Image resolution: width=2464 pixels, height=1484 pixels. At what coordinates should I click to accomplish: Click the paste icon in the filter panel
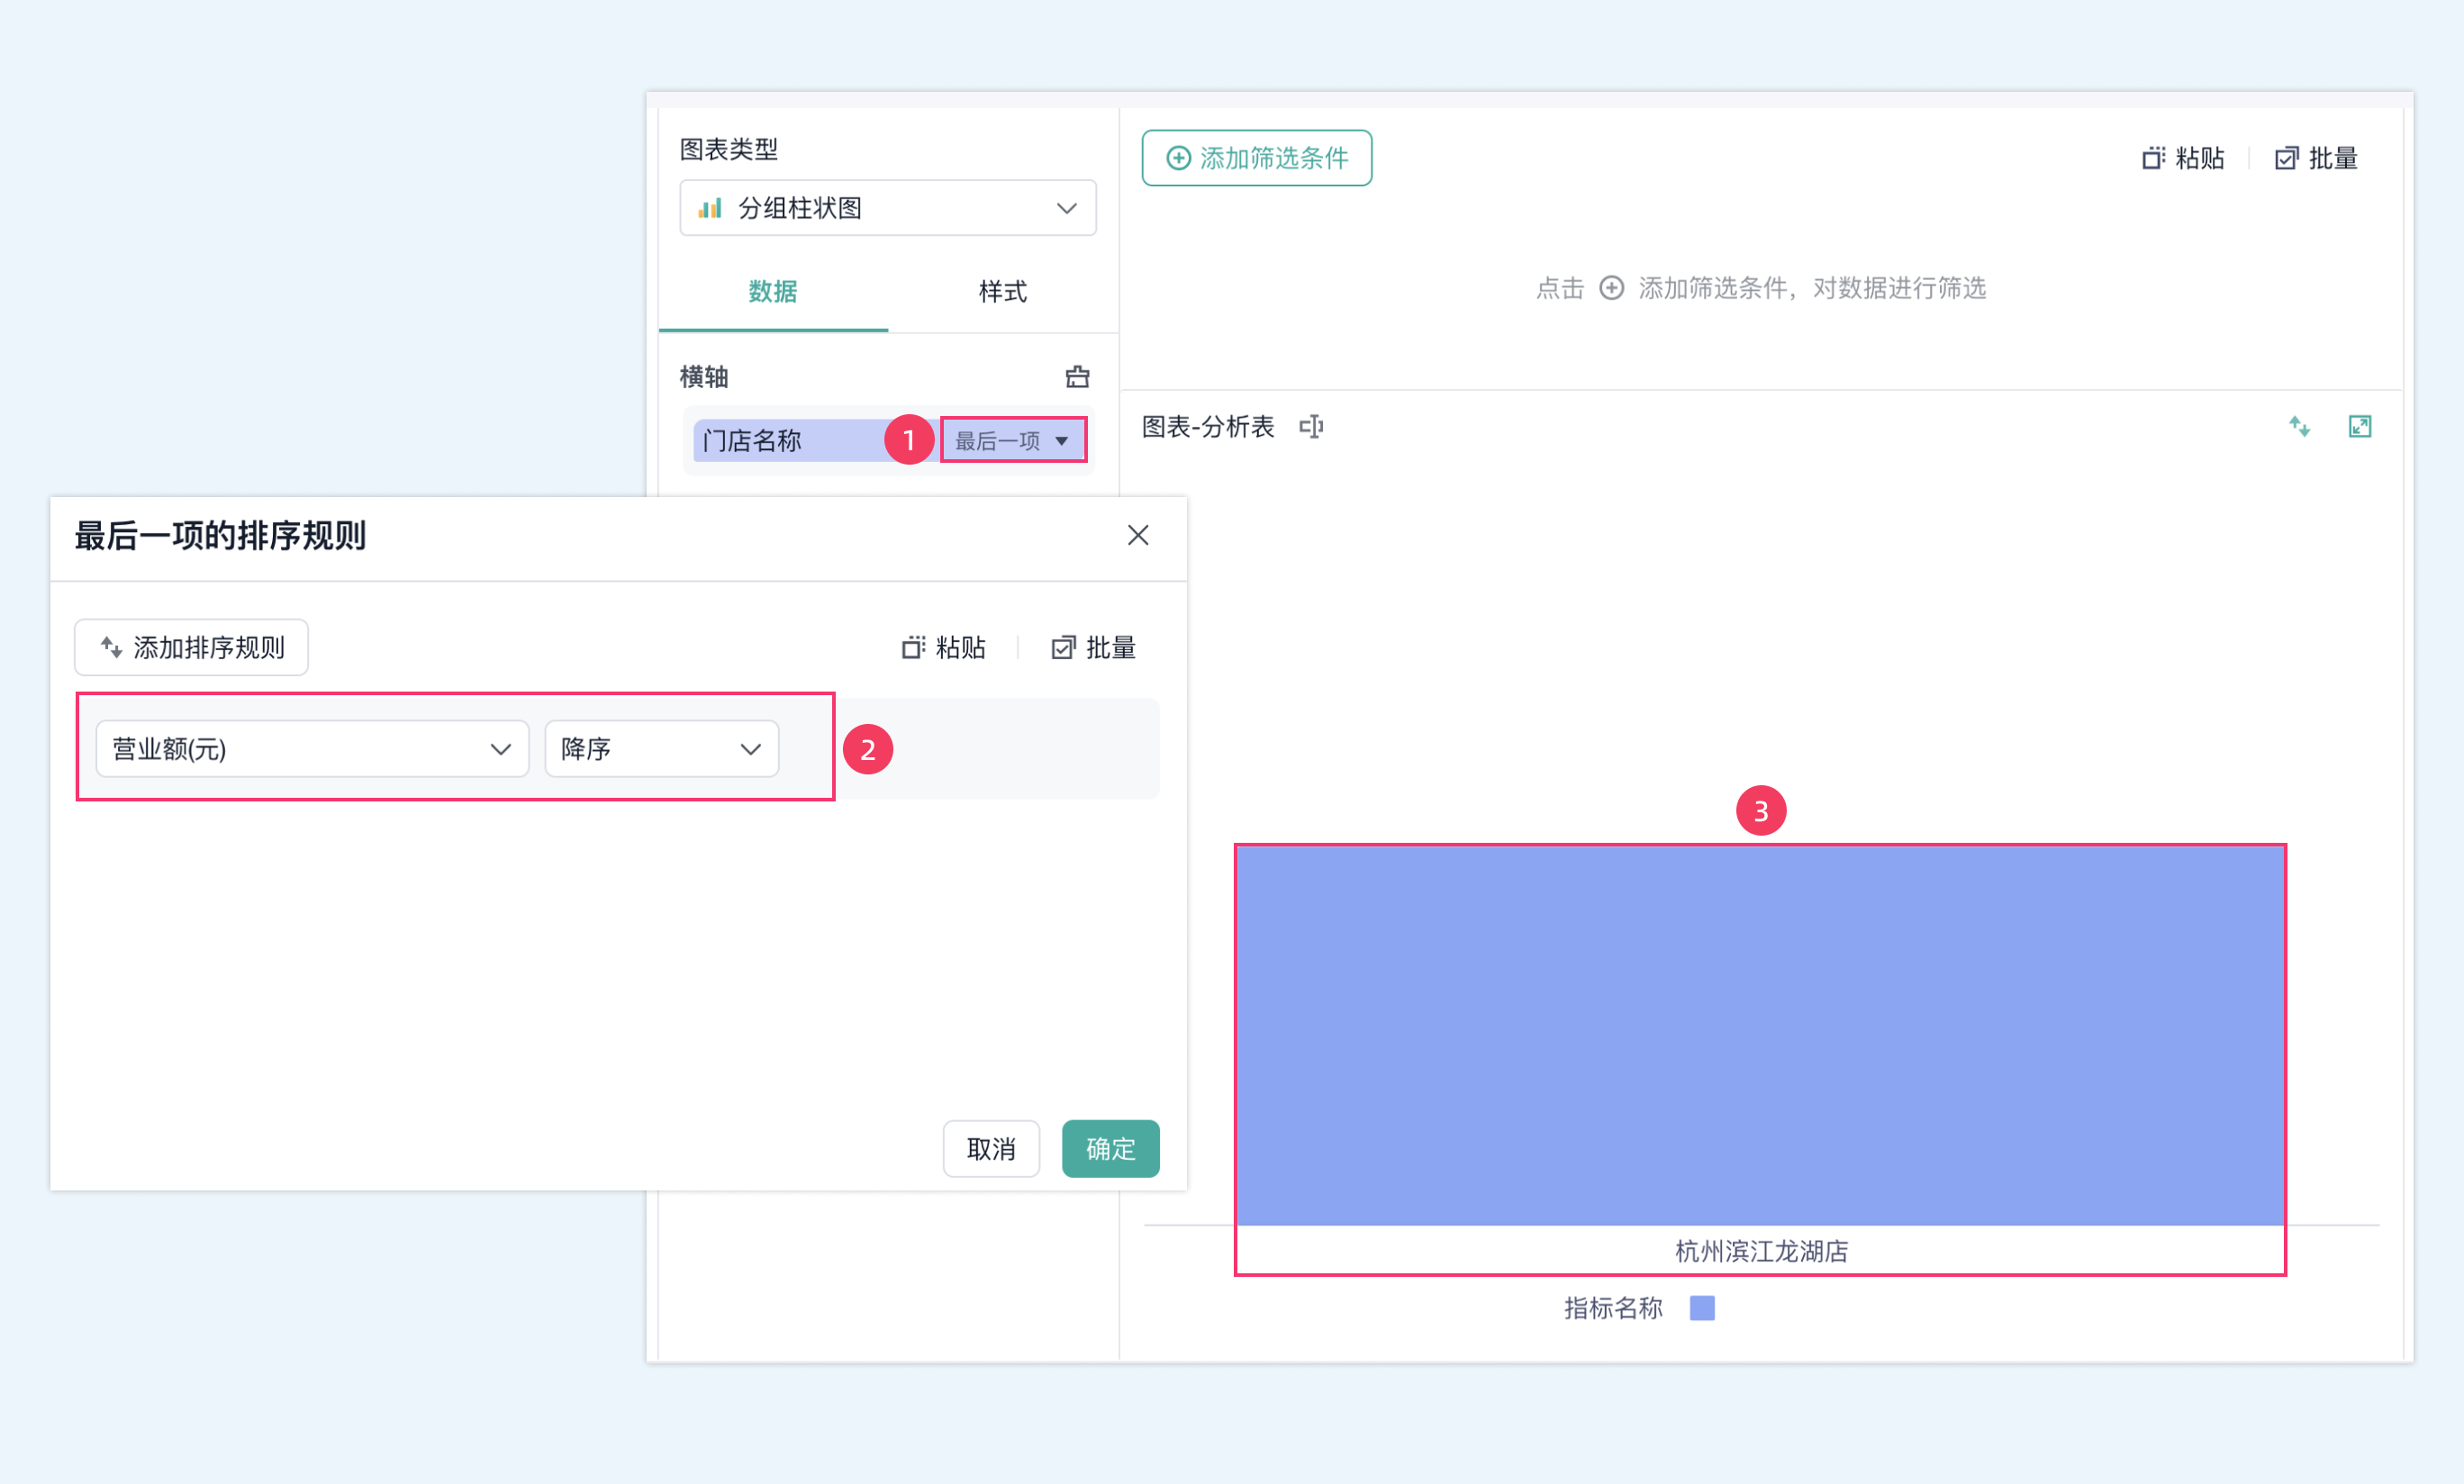pos(2153,158)
